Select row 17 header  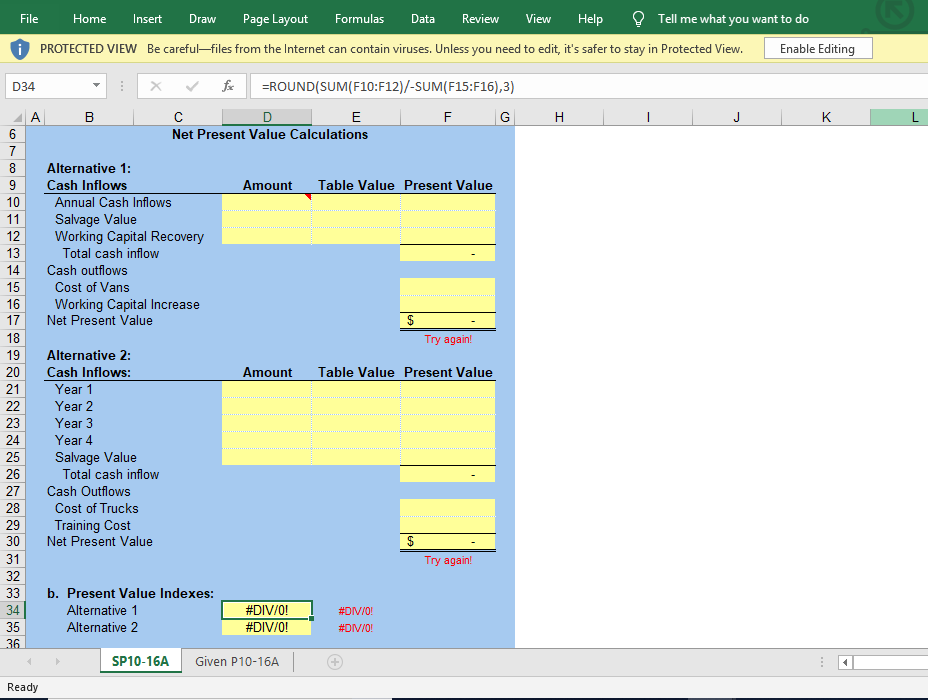click(x=12, y=321)
